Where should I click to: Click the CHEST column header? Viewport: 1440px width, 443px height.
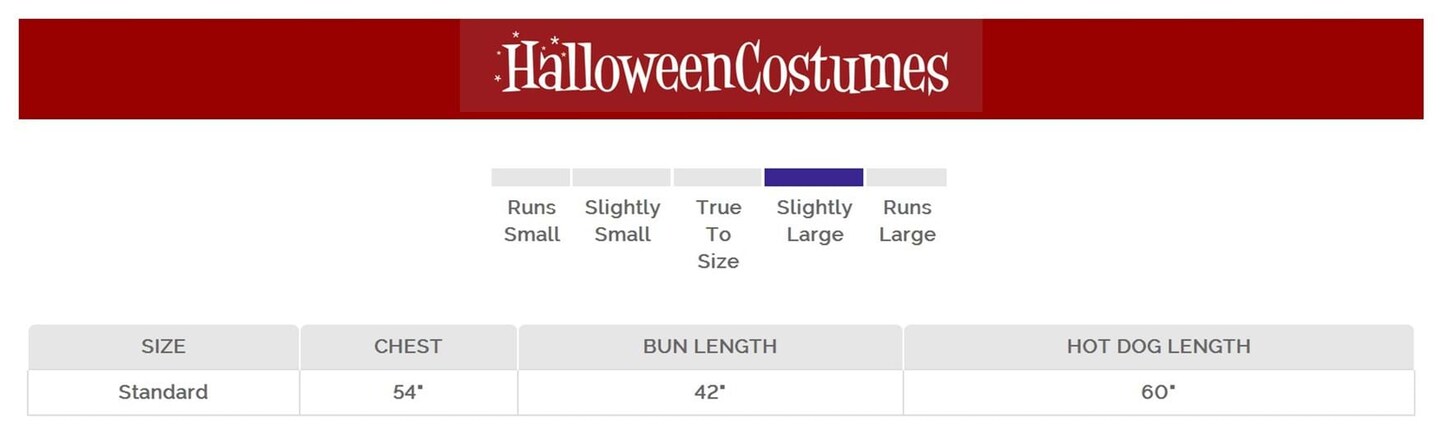408,347
